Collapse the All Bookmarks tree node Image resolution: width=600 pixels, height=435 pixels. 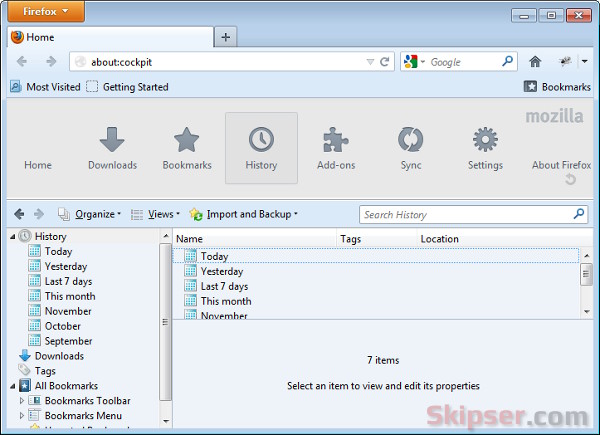point(13,386)
